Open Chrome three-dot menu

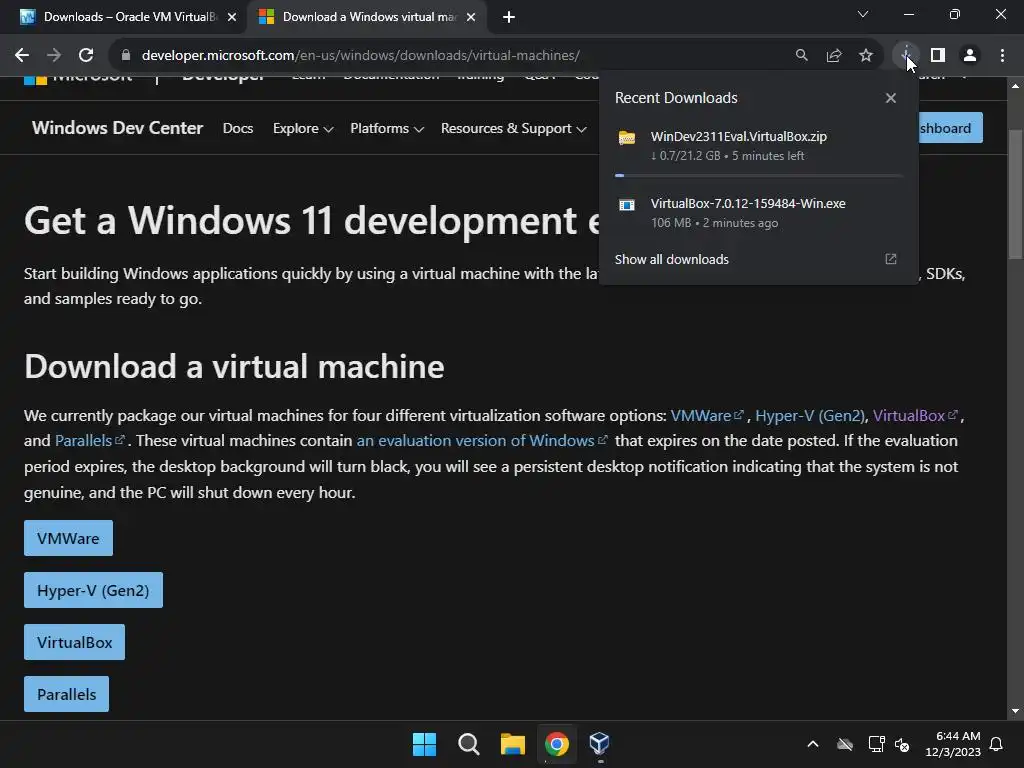(1002, 56)
